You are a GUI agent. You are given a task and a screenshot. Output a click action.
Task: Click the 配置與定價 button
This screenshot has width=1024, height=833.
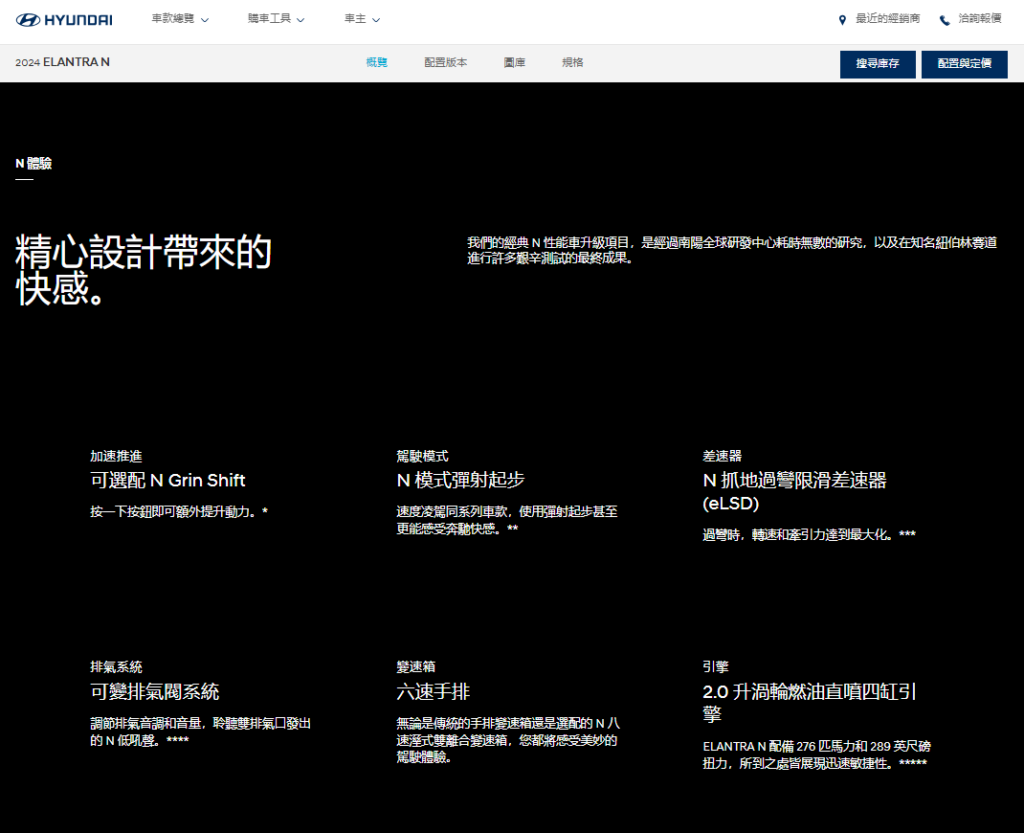(x=964, y=64)
